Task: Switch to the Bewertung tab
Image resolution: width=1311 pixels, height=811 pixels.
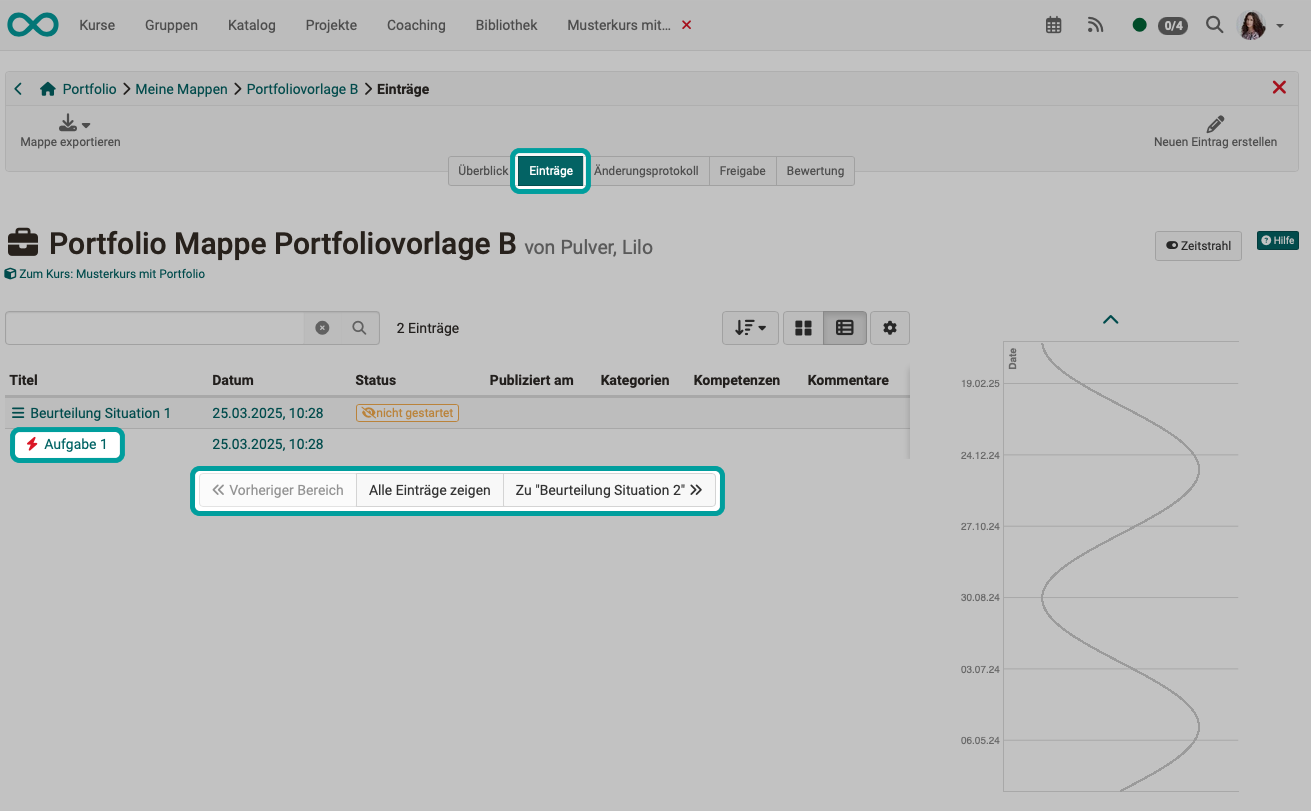Action: (x=815, y=170)
